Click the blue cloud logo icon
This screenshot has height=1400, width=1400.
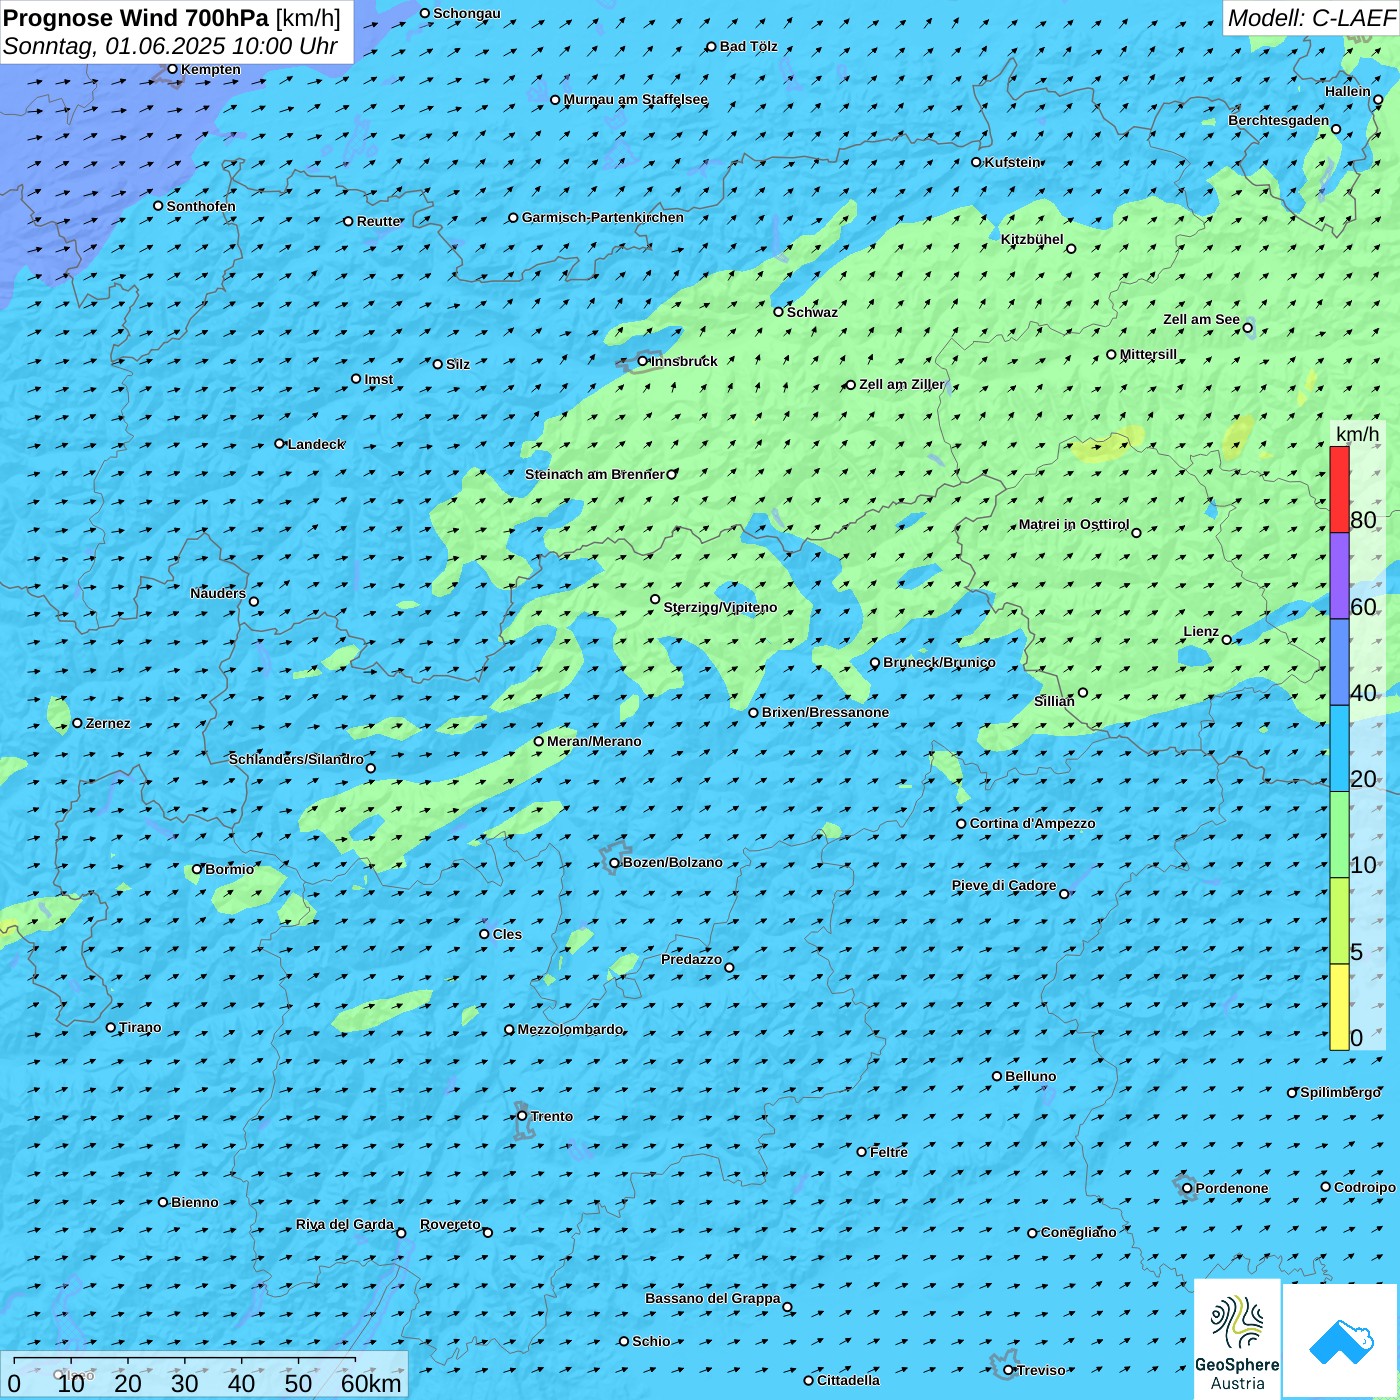pos(1340,1340)
